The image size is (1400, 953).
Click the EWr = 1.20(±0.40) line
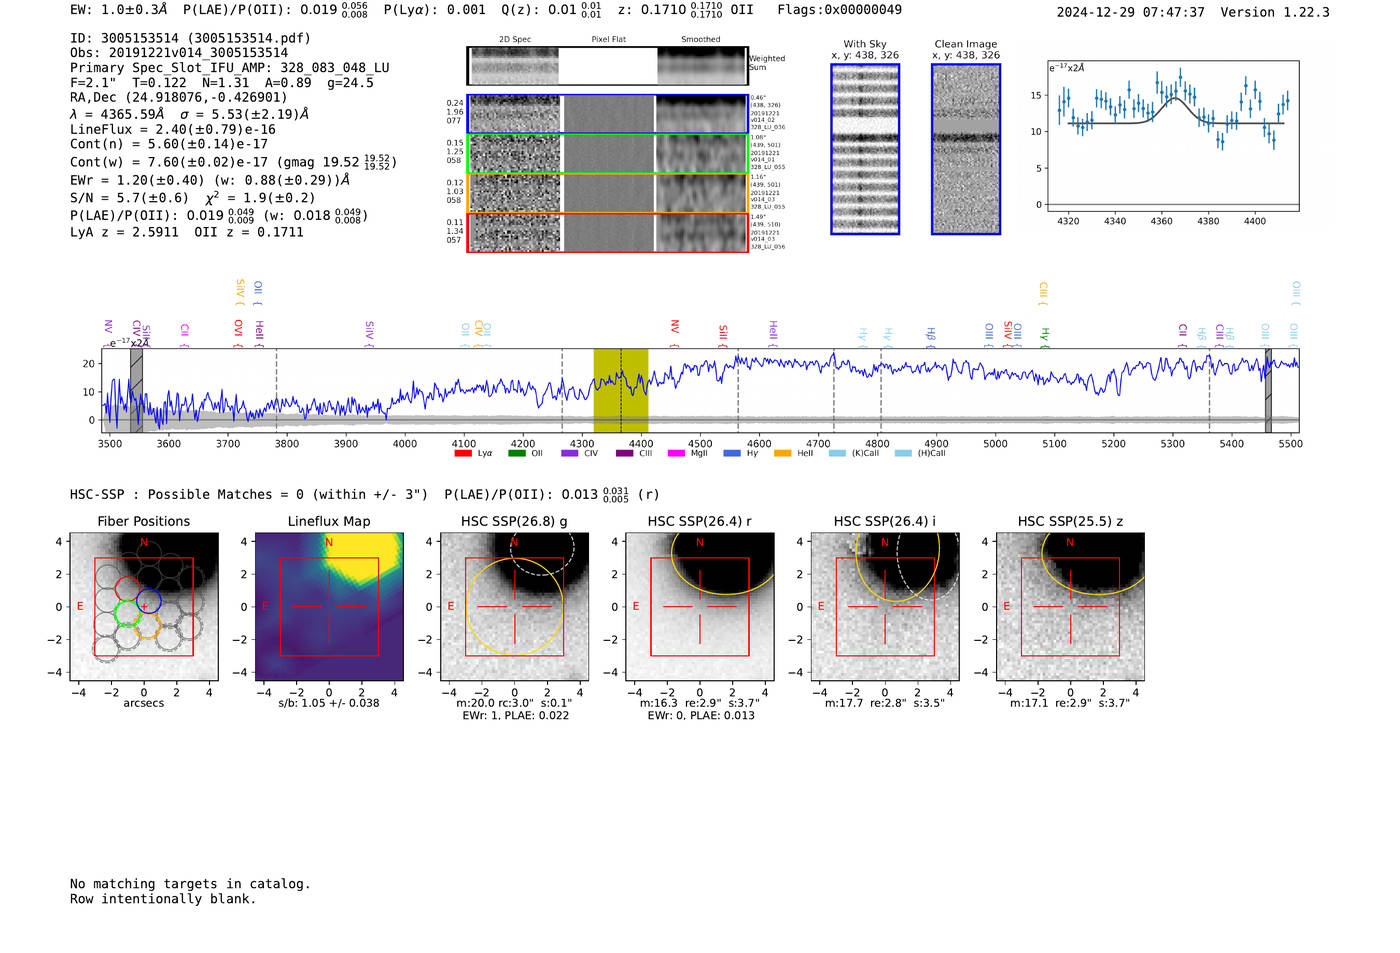(210, 180)
